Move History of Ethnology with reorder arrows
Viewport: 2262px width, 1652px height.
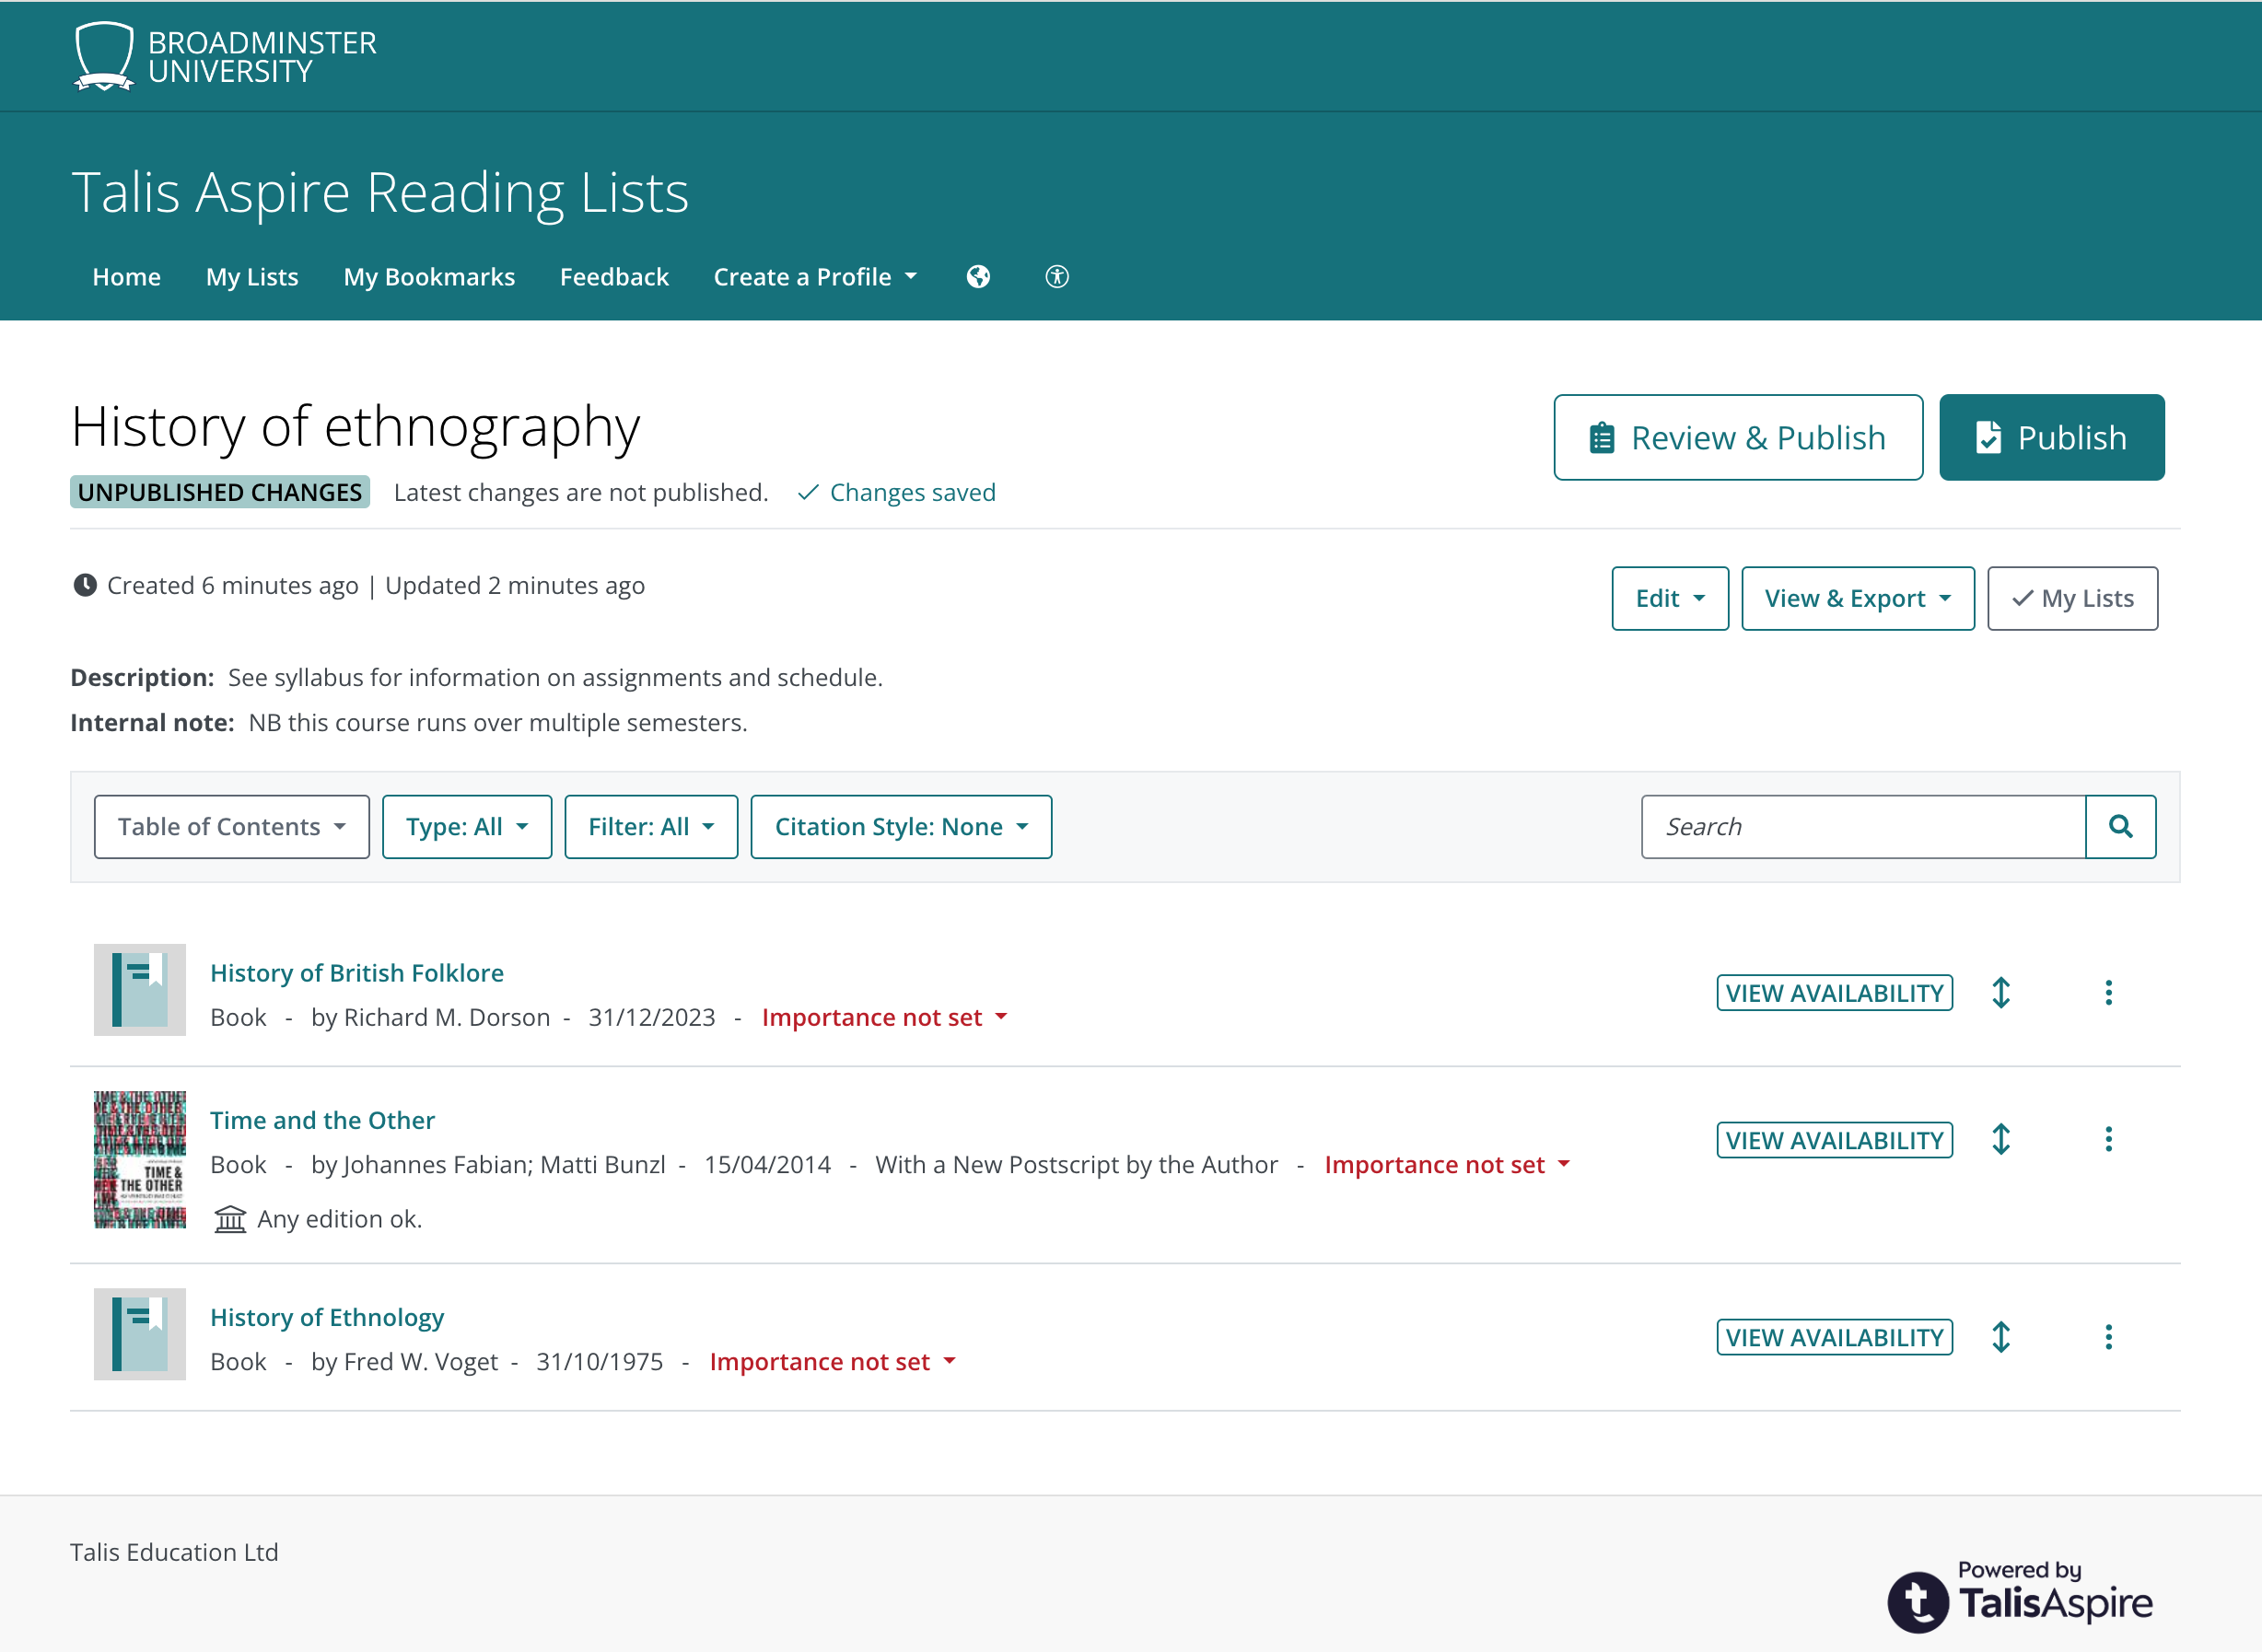2001,1337
